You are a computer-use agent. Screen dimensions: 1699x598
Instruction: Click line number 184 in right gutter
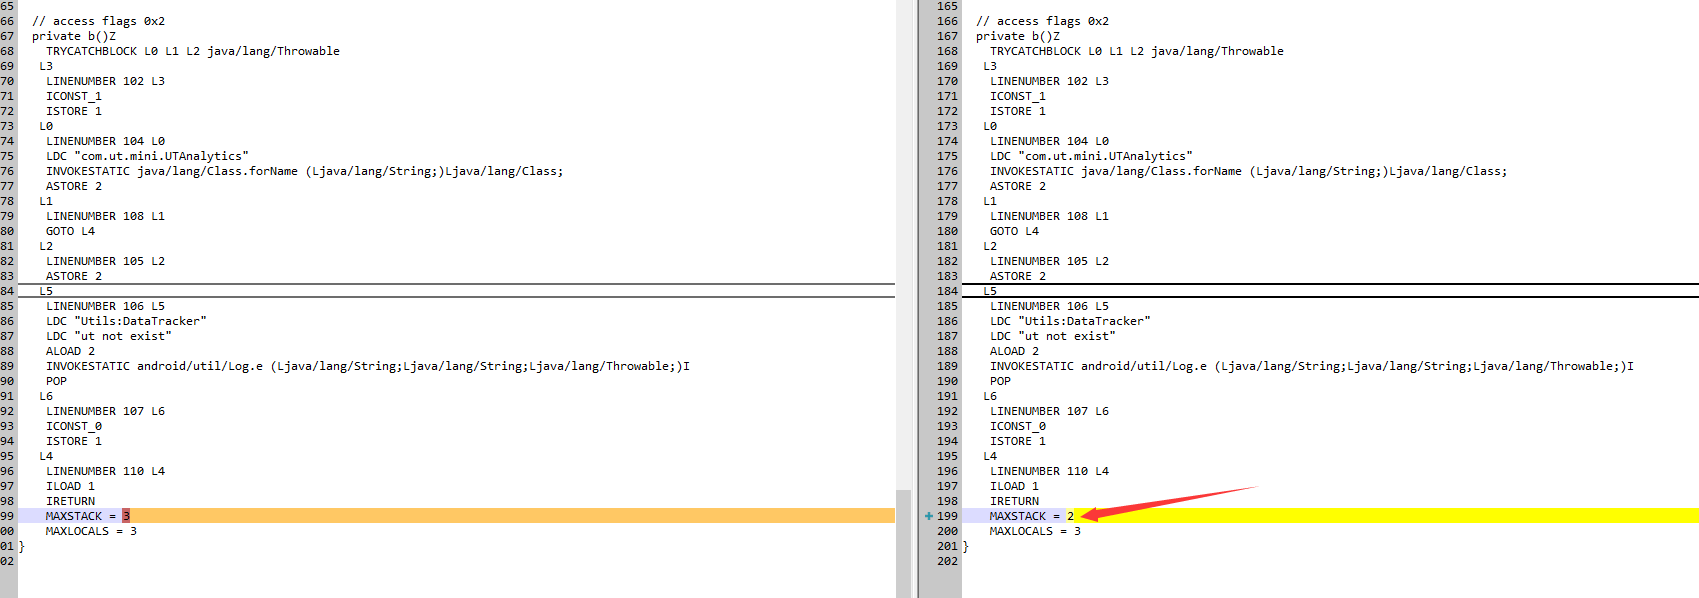947,291
